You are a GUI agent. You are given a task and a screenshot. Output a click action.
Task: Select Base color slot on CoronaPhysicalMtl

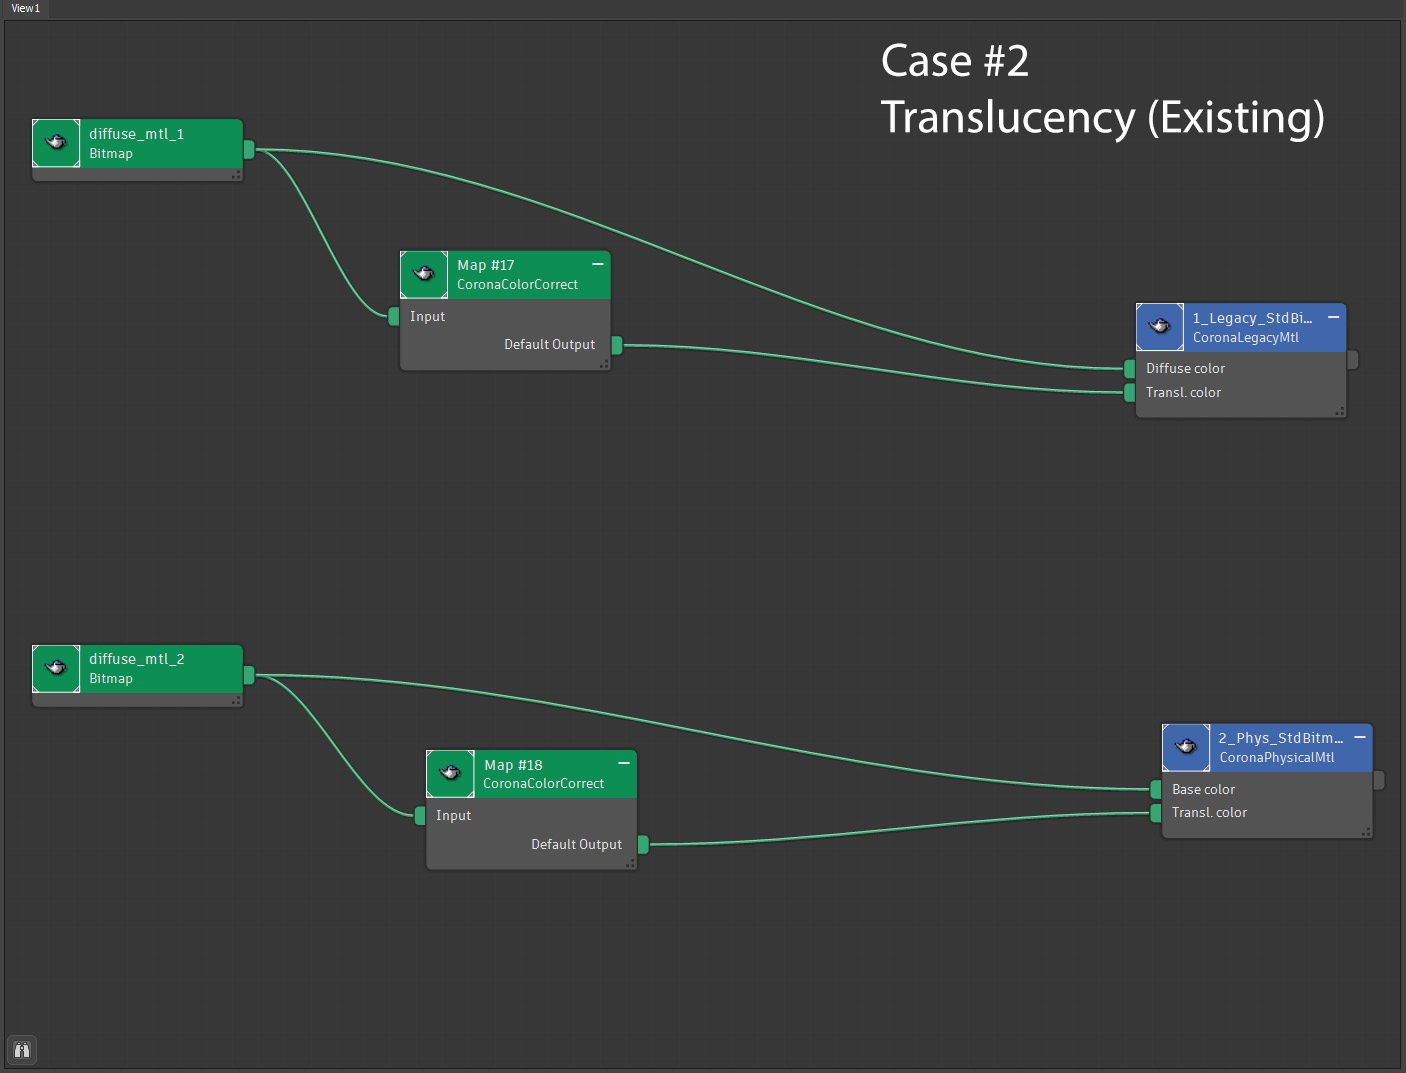pyautogui.click(x=1203, y=789)
